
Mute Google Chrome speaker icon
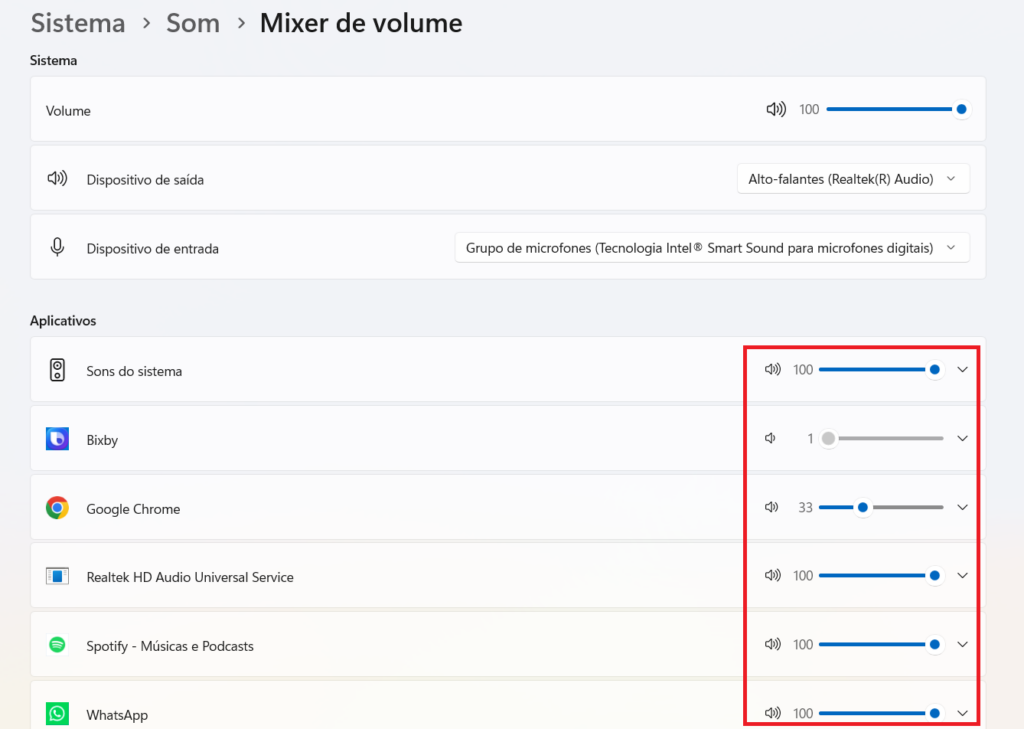[771, 507]
